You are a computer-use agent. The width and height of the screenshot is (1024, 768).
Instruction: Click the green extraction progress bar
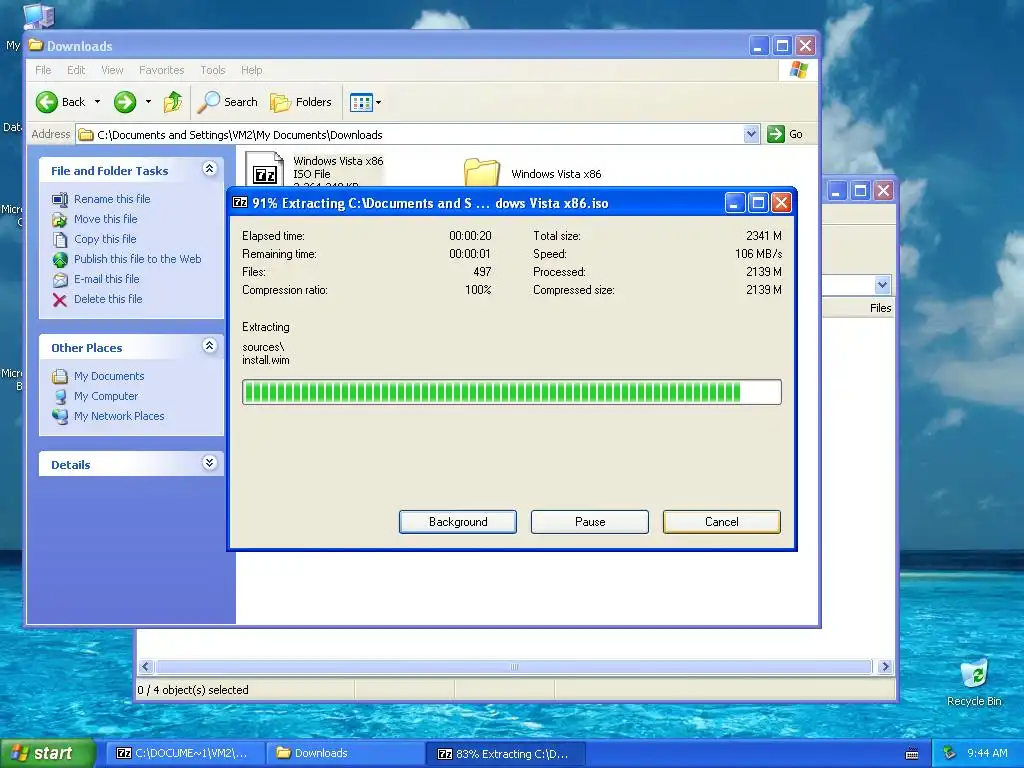(x=511, y=392)
